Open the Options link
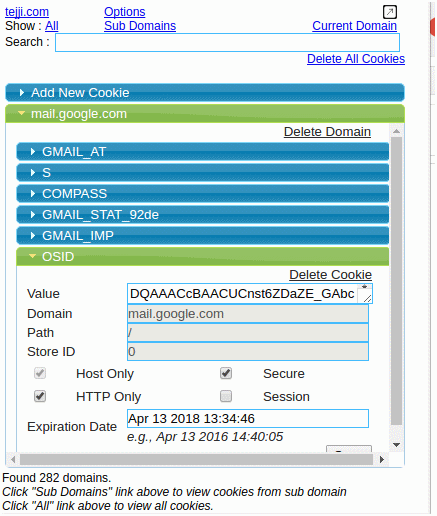The image size is (437, 516). [x=125, y=12]
